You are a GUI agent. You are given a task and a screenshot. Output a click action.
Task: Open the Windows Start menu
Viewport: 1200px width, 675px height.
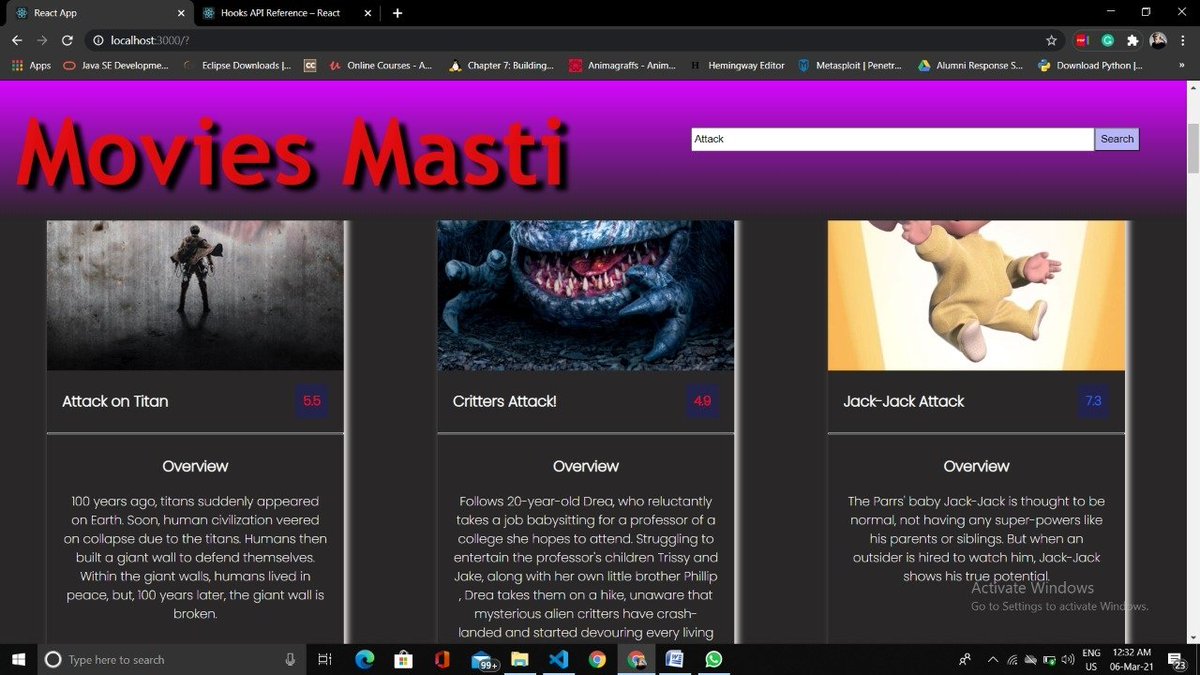click(x=19, y=659)
